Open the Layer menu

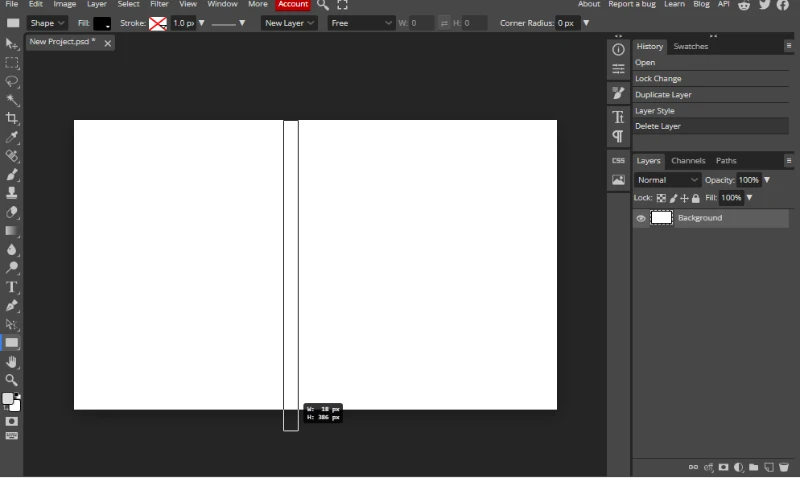[x=96, y=4]
